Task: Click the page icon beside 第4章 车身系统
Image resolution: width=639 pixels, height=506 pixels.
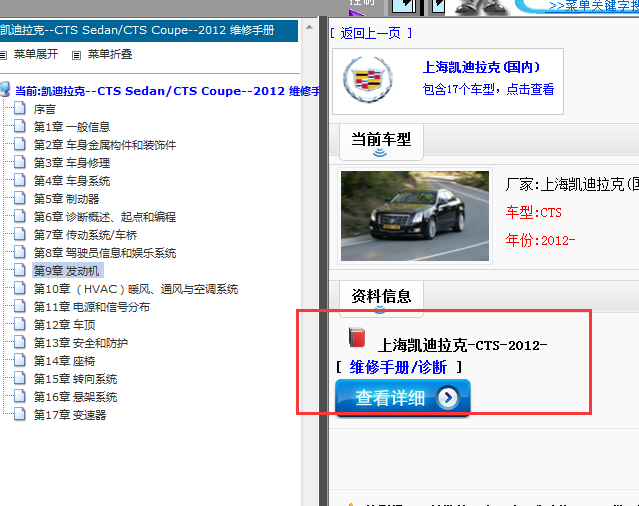Action: click(x=20, y=180)
